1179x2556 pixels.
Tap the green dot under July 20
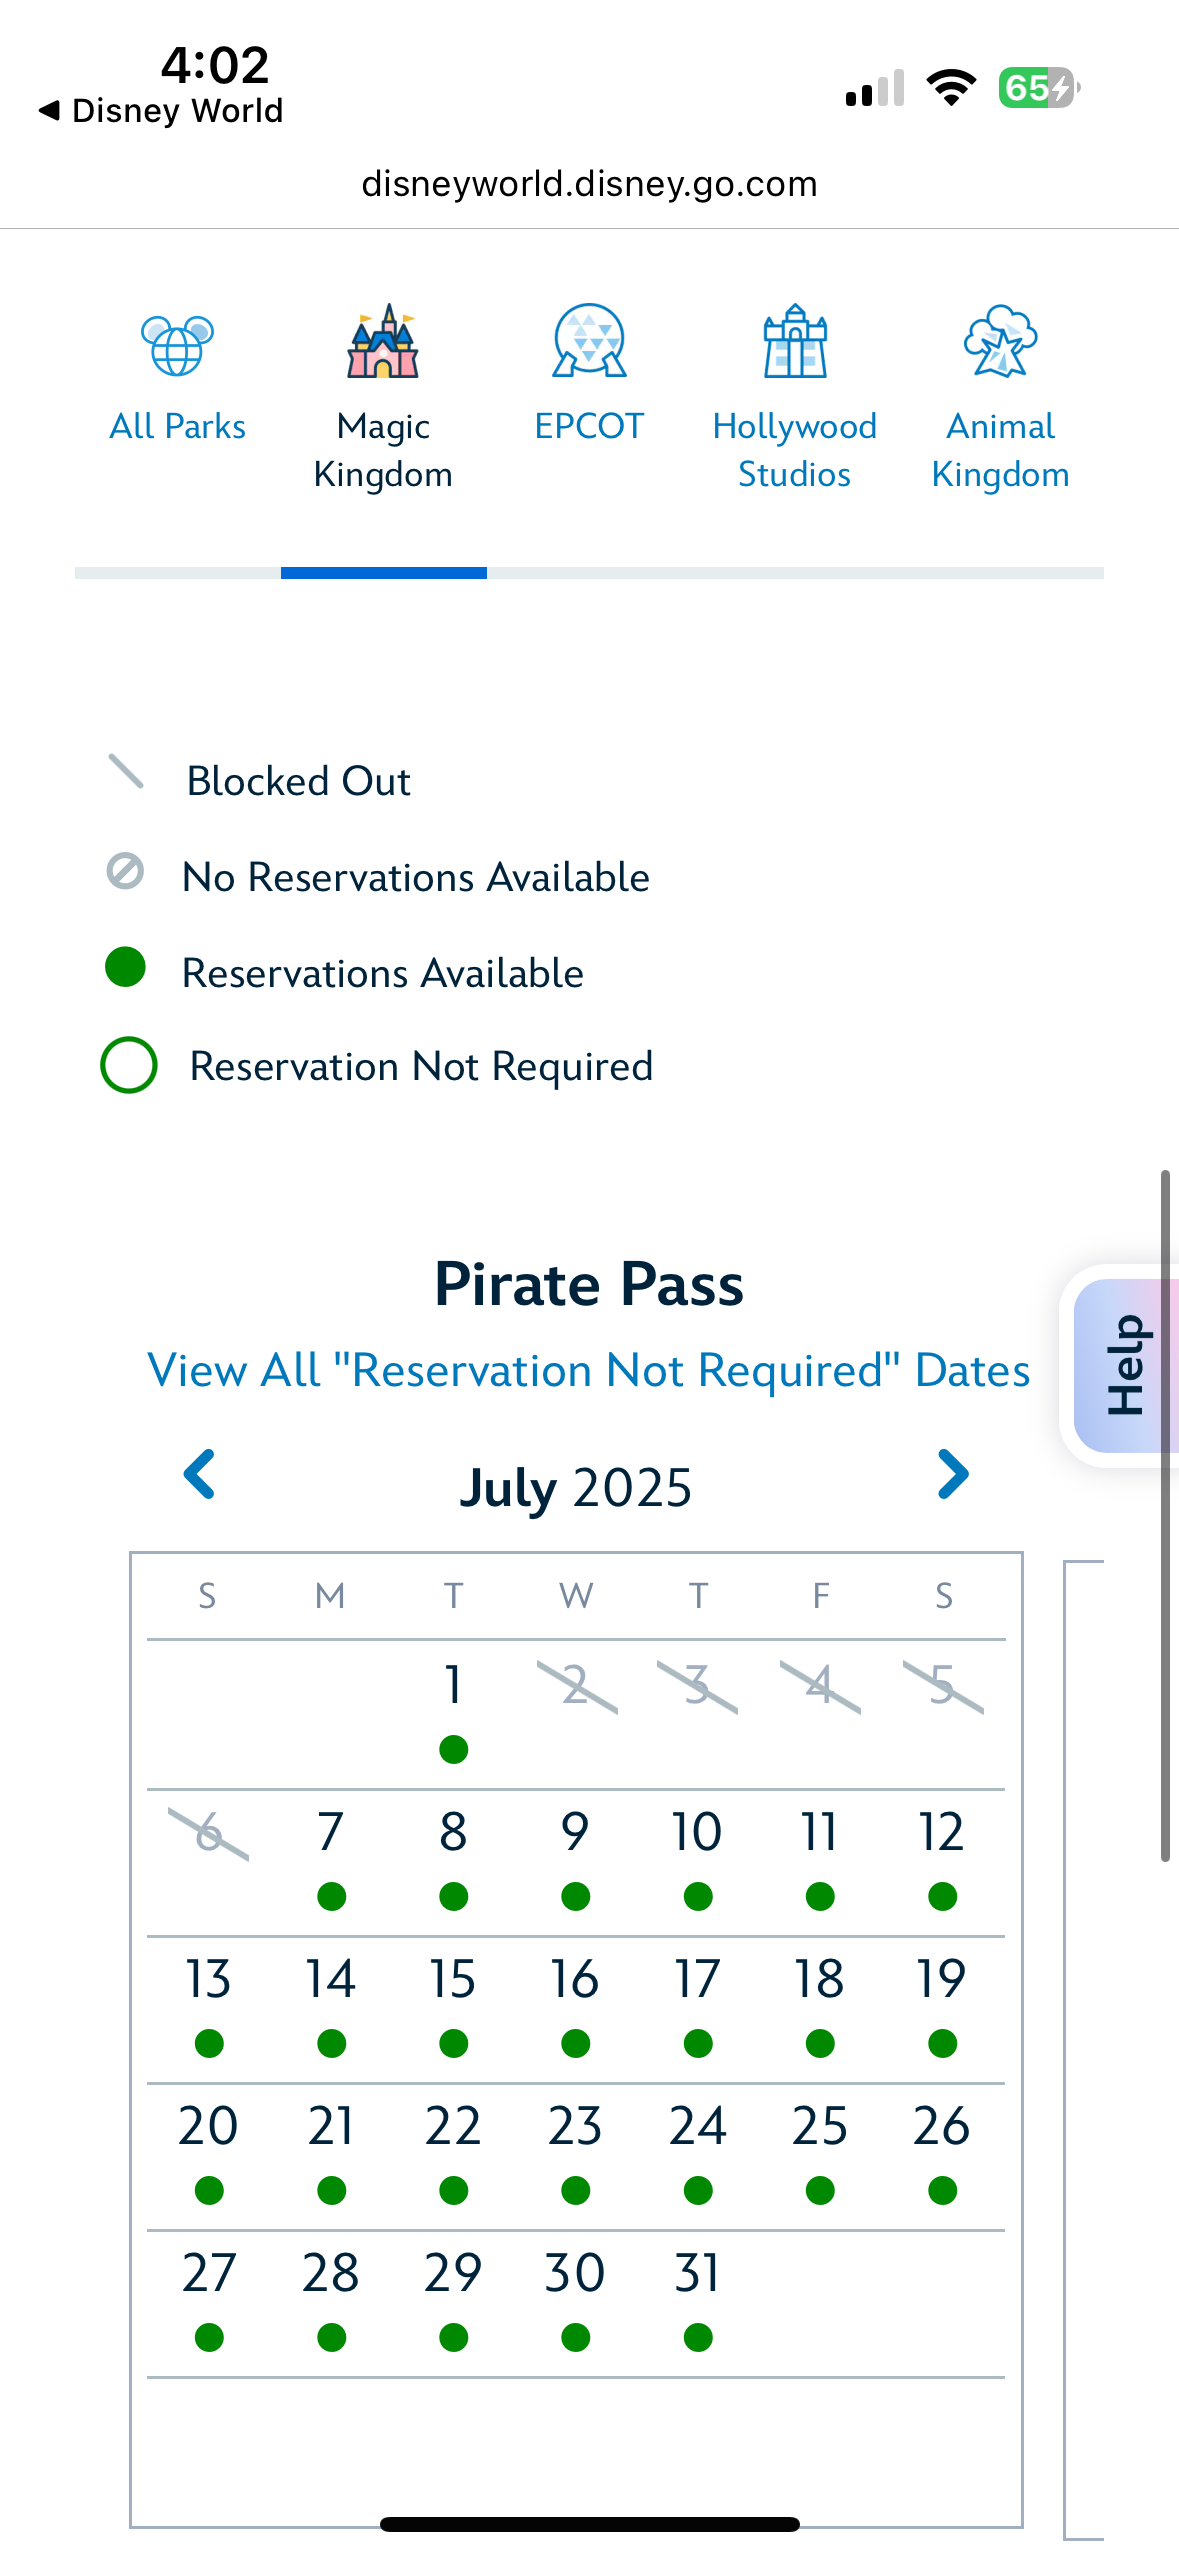pyautogui.click(x=209, y=2190)
